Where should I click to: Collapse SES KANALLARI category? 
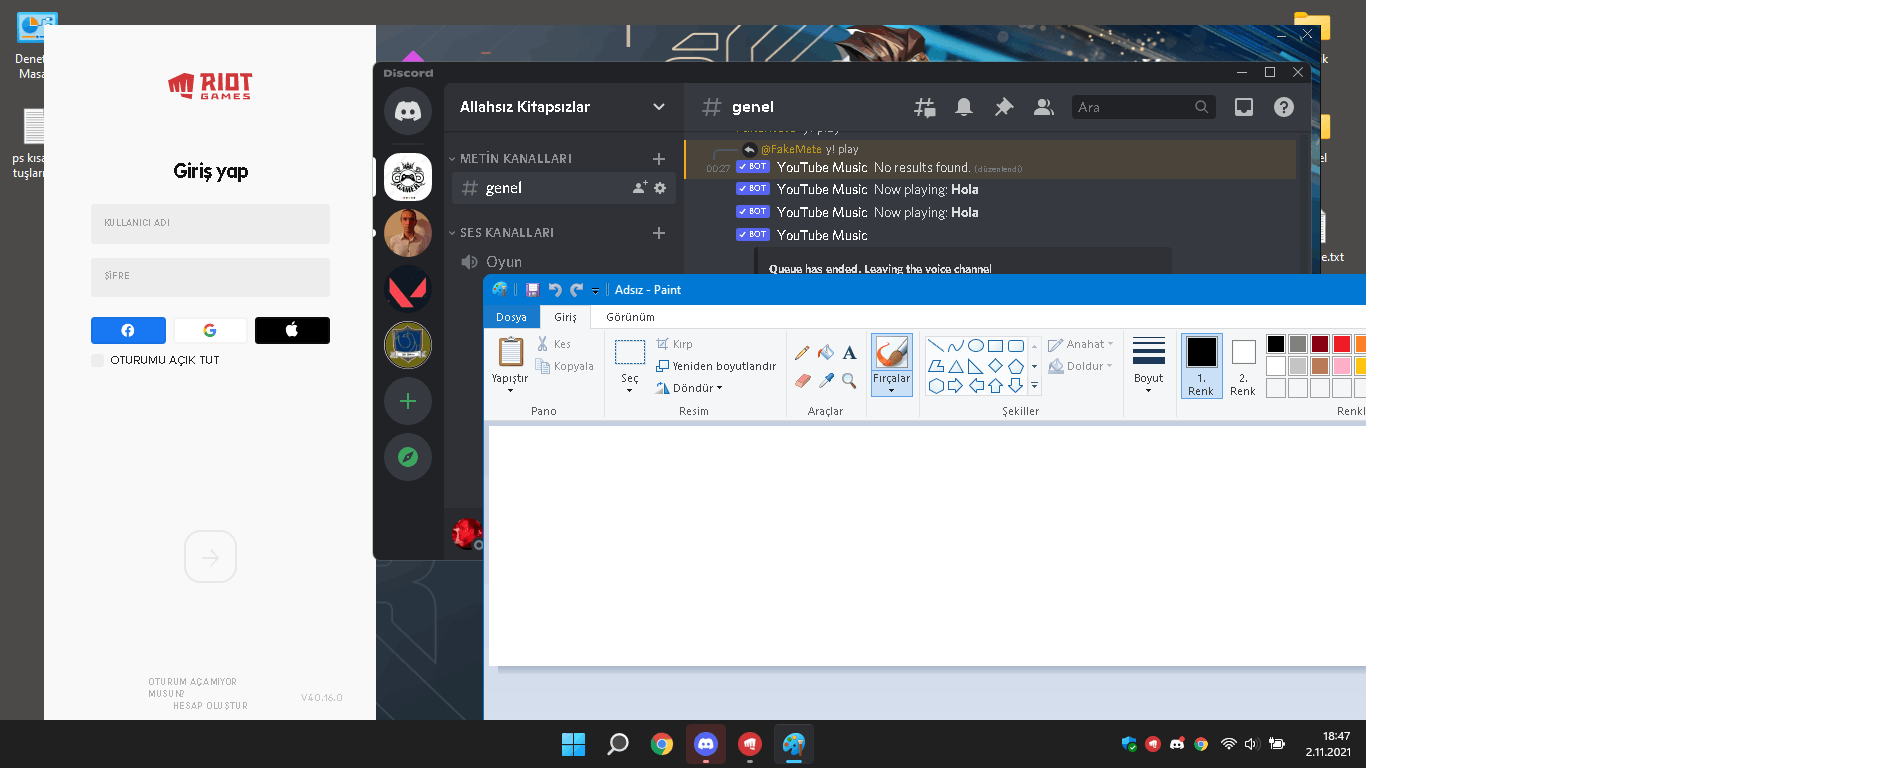pos(501,233)
